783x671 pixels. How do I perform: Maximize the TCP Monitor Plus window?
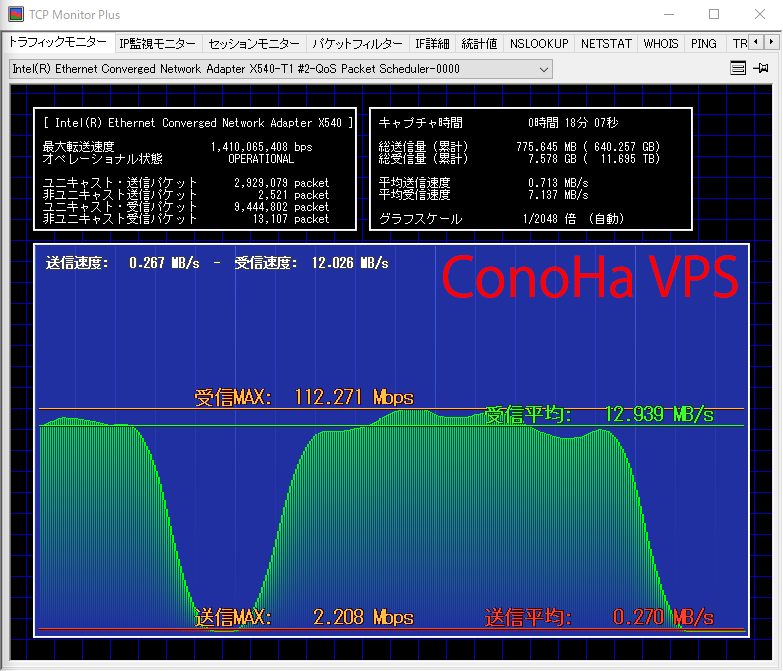click(x=714, y=15)
